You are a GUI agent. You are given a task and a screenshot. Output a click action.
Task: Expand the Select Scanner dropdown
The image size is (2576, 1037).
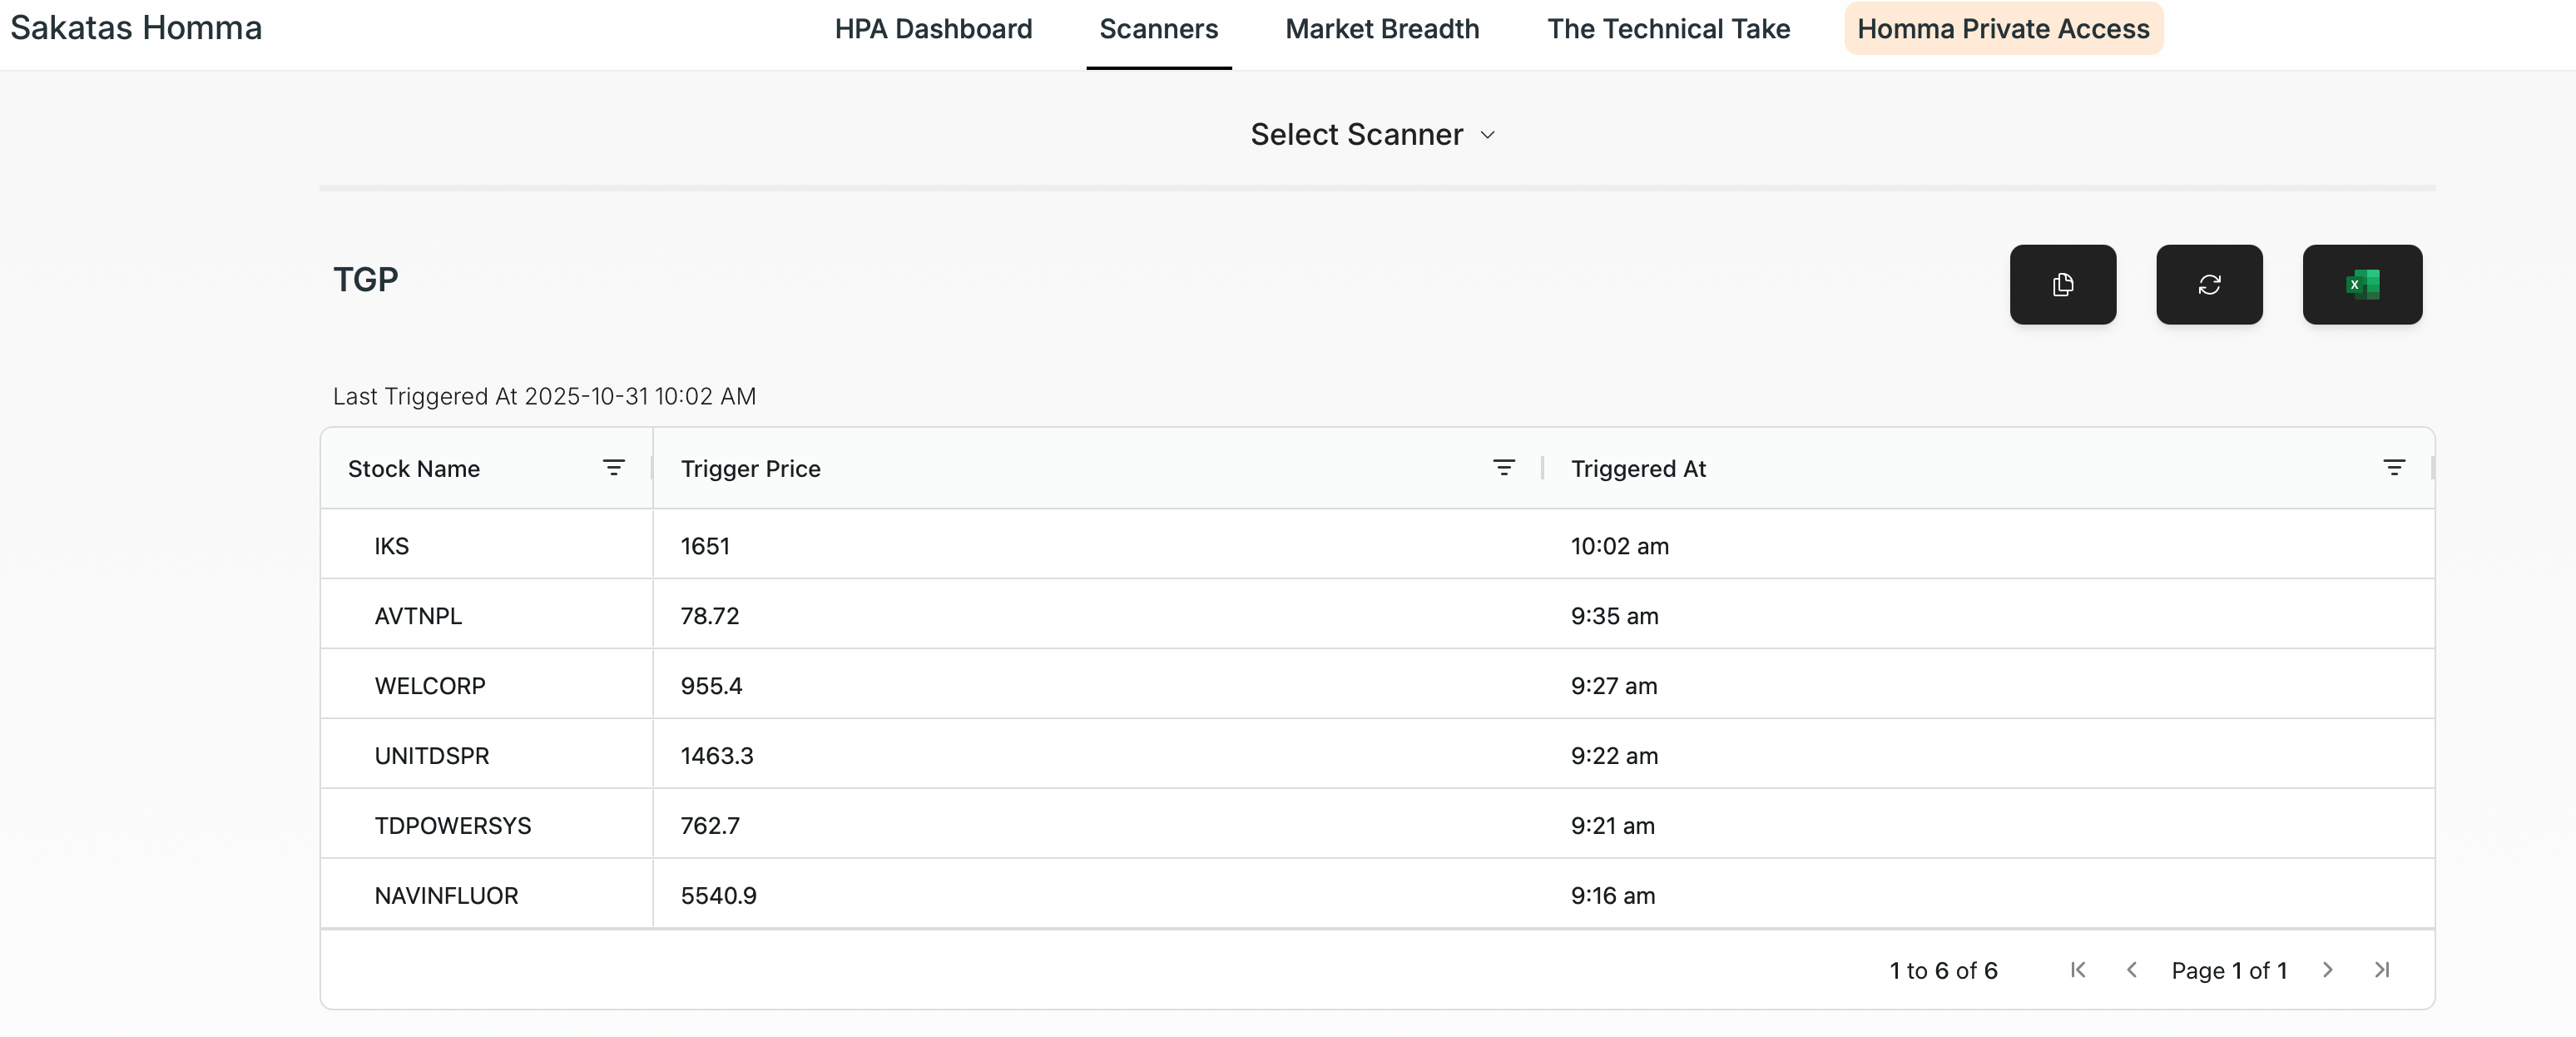(1372, 135)
